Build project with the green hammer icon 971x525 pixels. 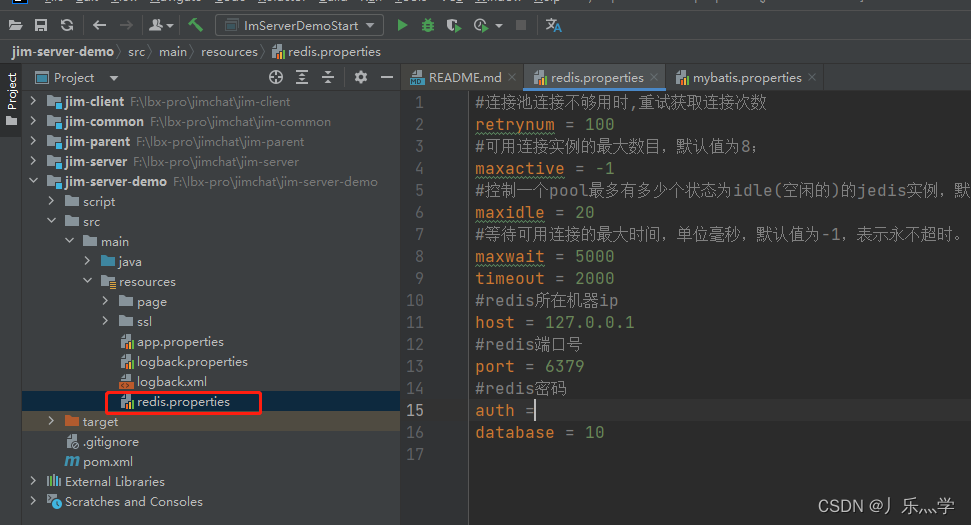click(x=196, y=25)
